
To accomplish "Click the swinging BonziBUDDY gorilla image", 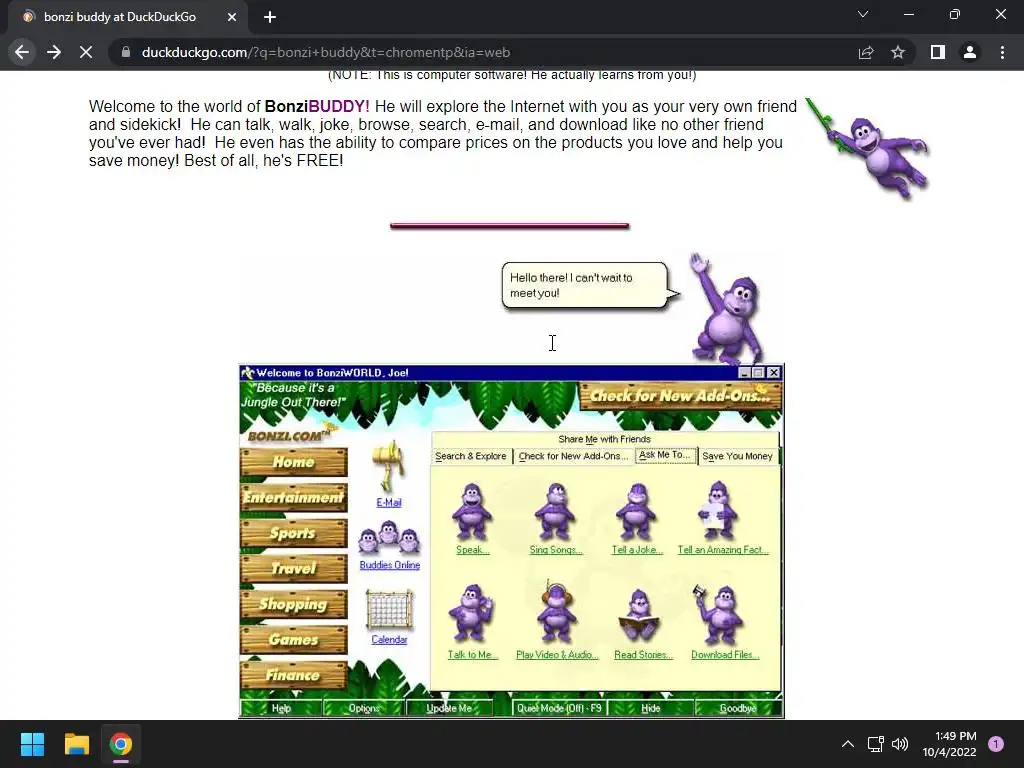I will pyautogui.click(x=869, y=149).
